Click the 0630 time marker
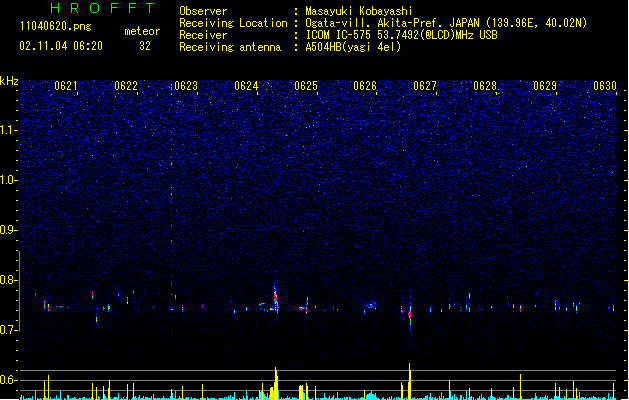This screenshot has height=400, width=629. click(x=605, y=86)
